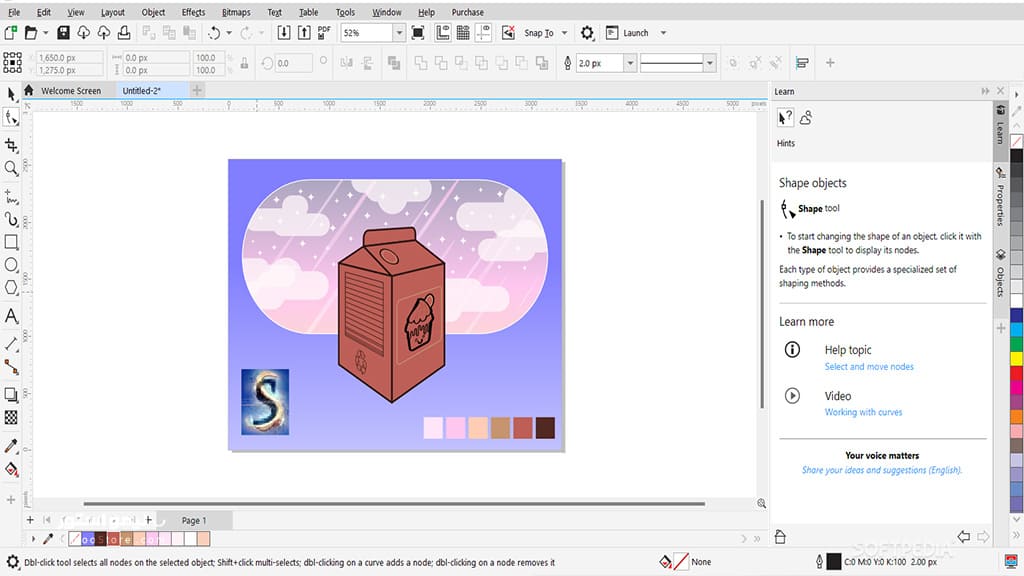
Task: Add a new document tab
Action: (x=197, y=91)
